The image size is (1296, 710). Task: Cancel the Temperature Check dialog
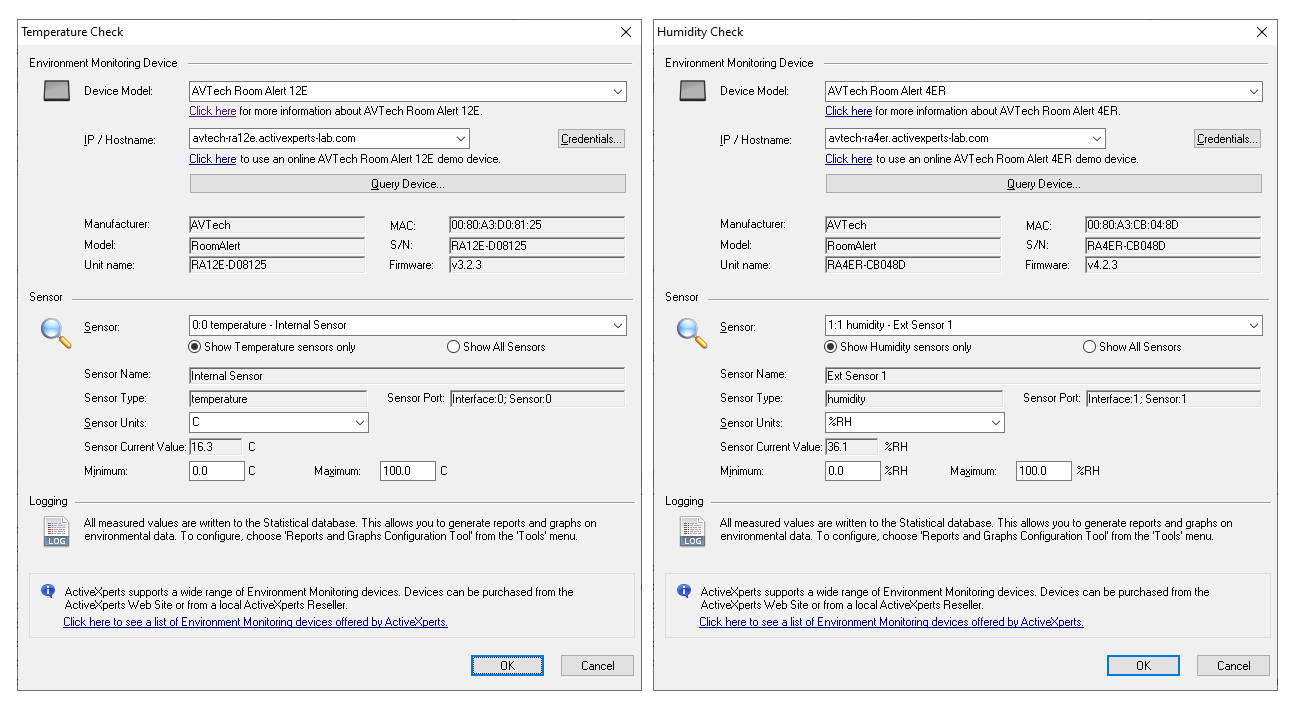[x=598, y=666]
